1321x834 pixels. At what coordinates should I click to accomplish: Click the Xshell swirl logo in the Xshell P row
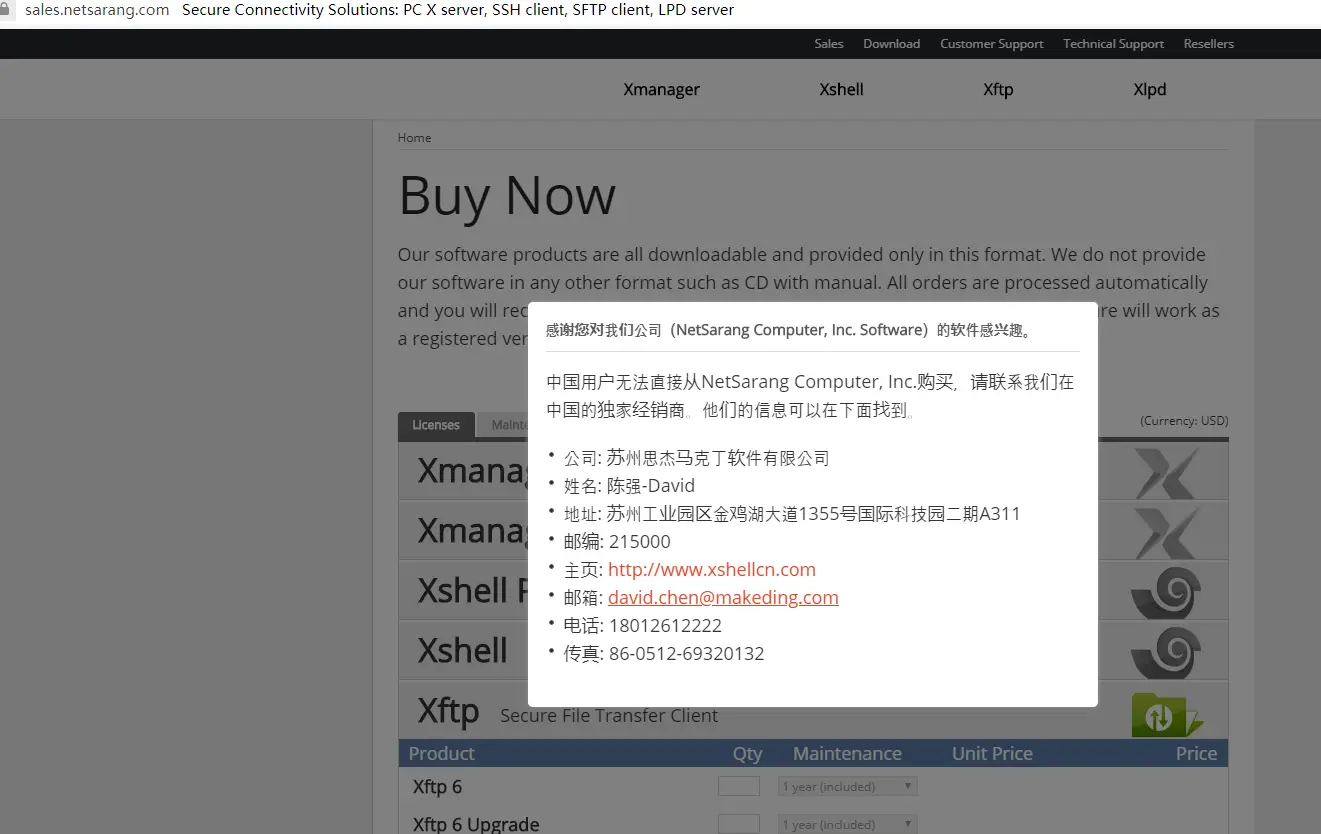pos(1166,591)
